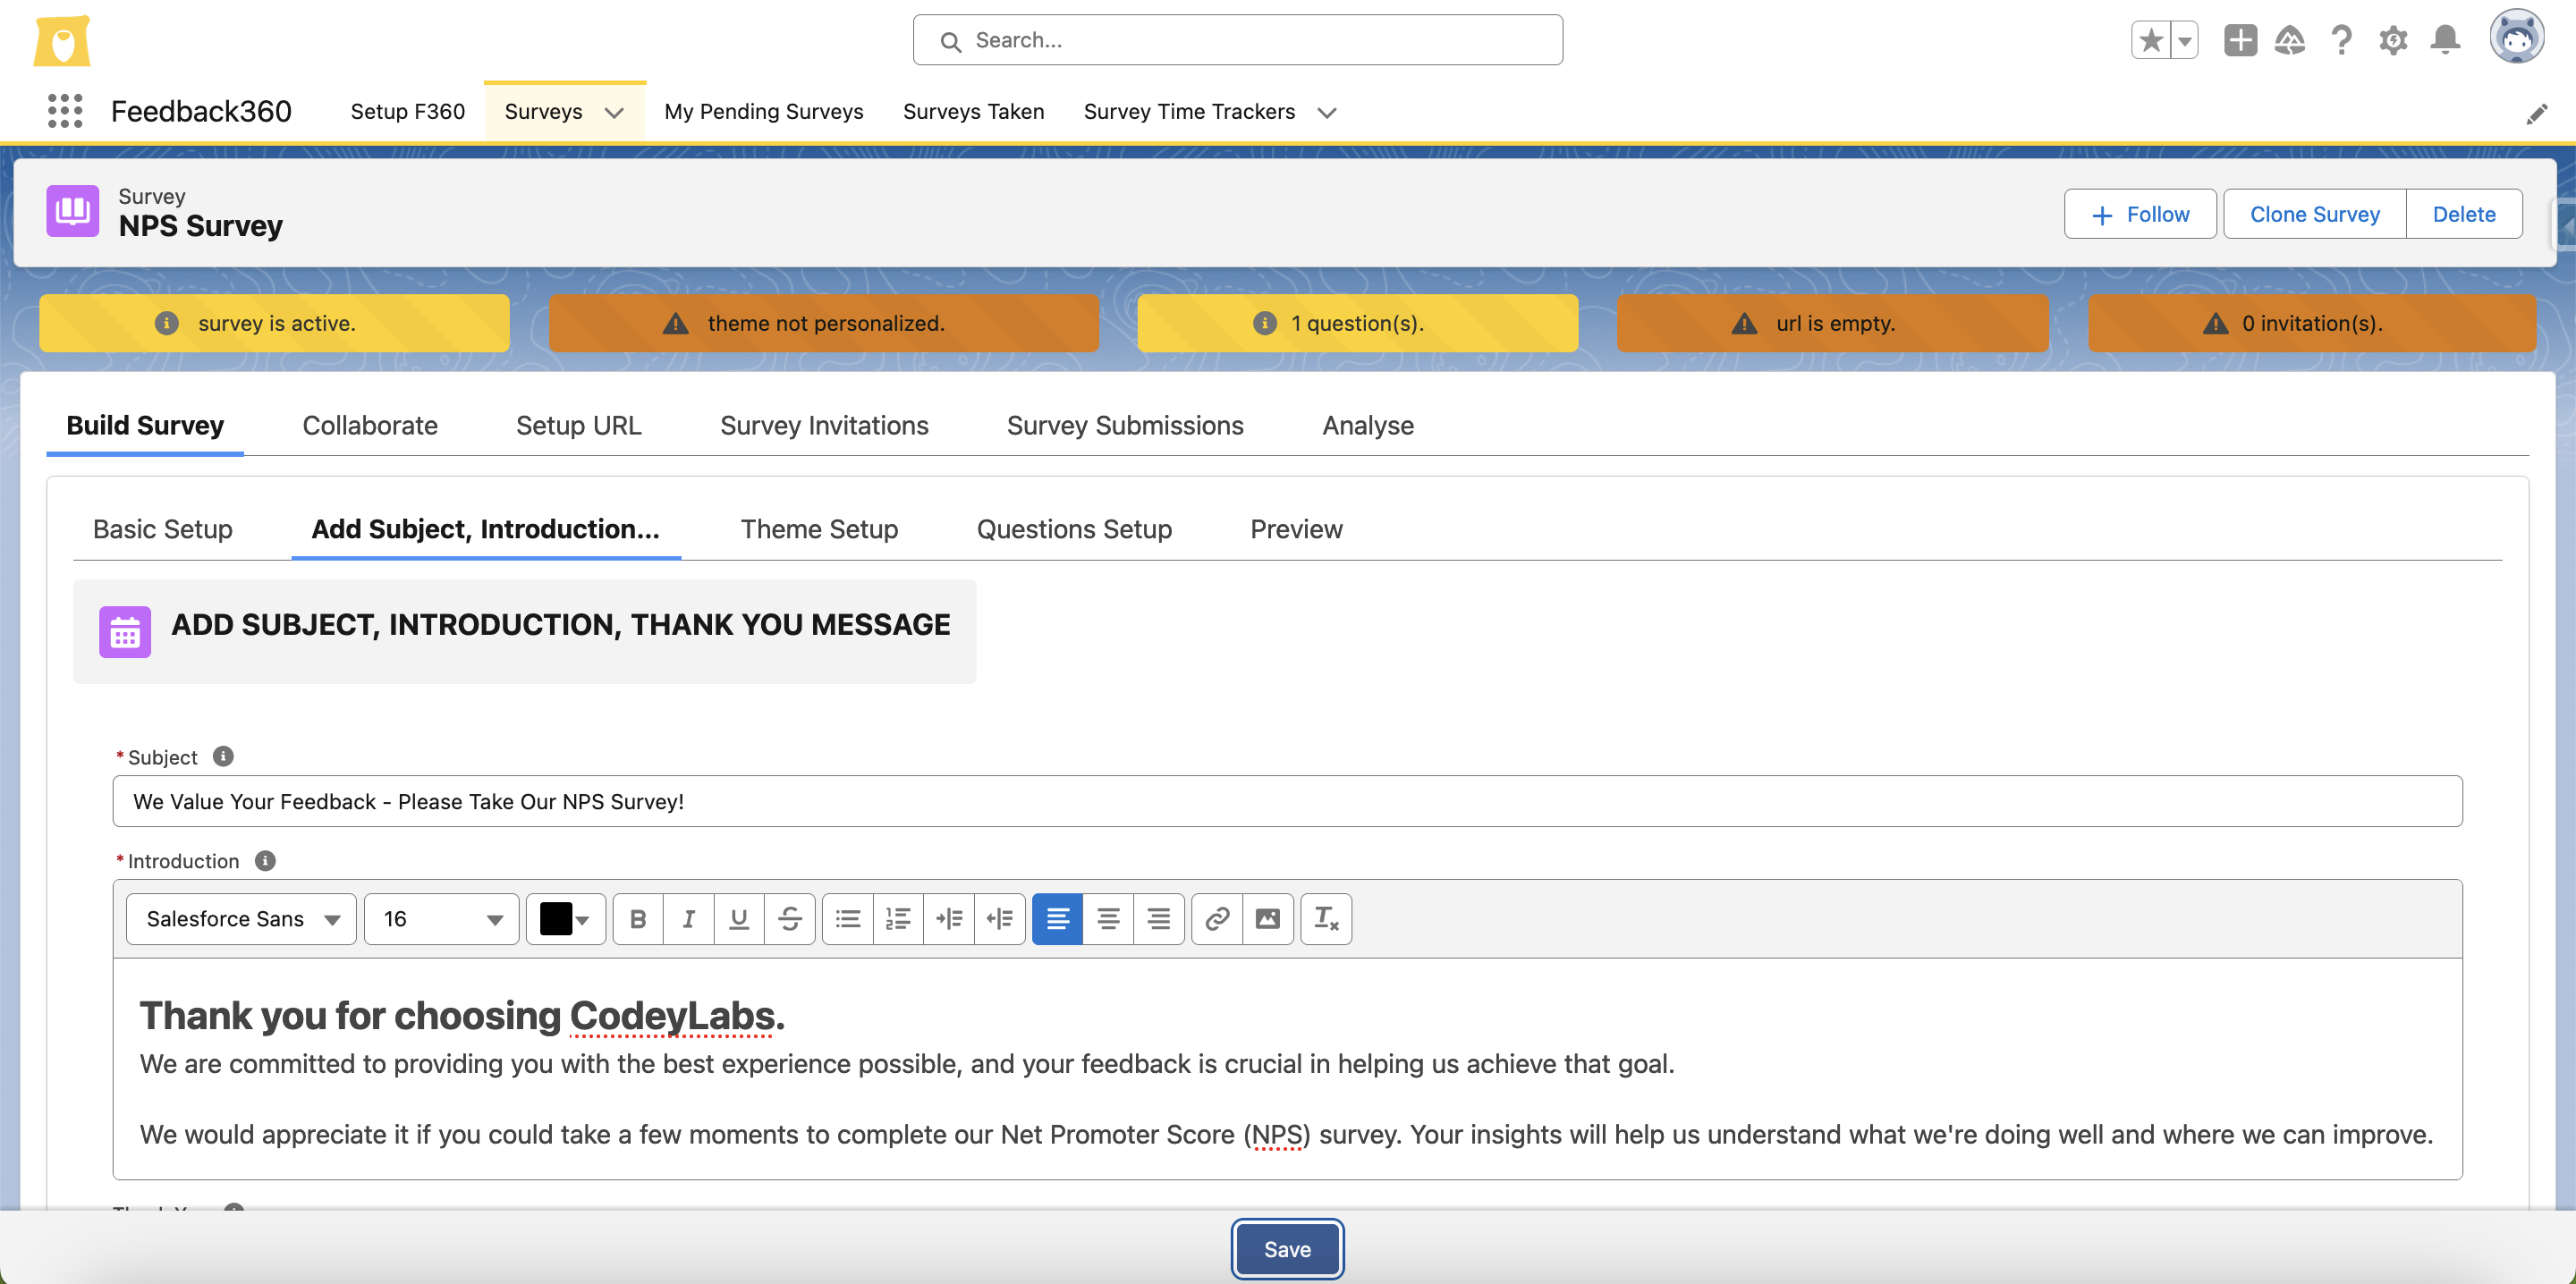
Task: Select the Theme Setup sub-tab
Action: 819,529
